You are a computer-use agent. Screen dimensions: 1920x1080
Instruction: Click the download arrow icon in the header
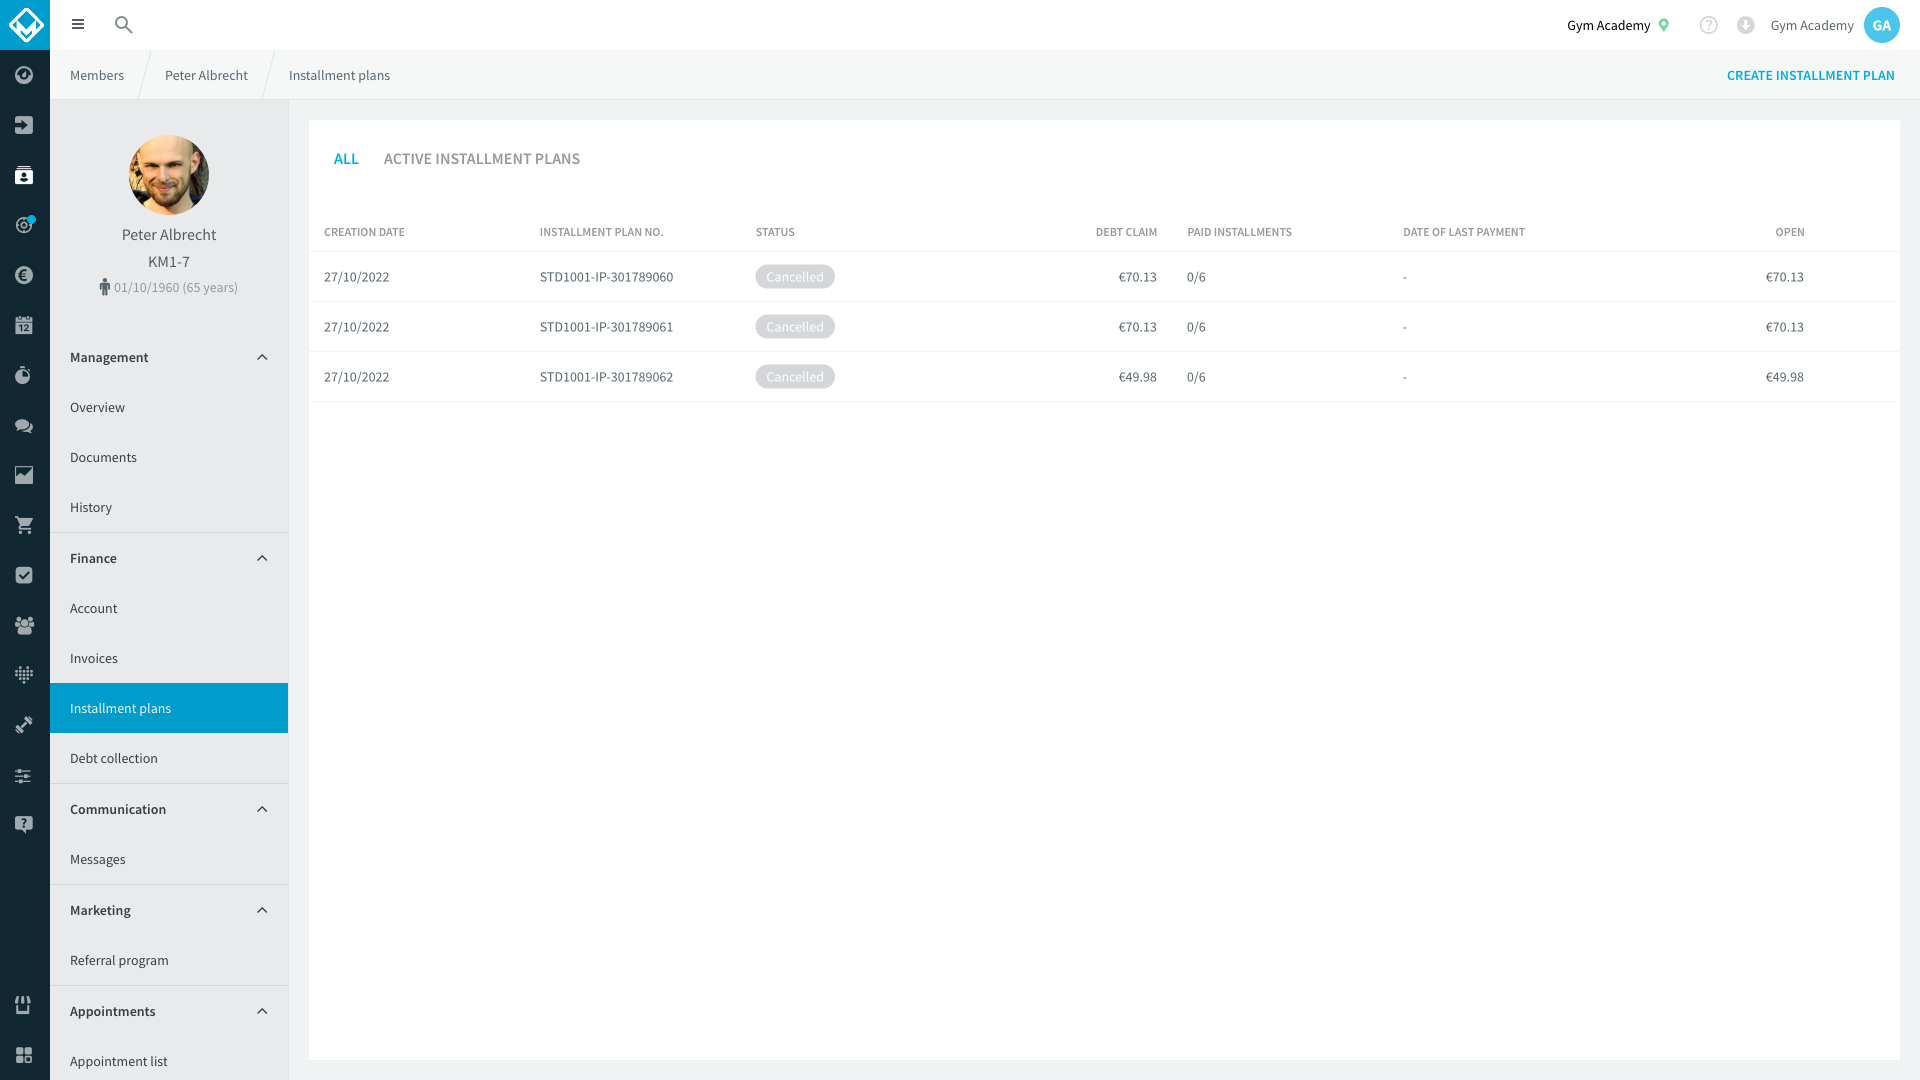coord(1745,25)
